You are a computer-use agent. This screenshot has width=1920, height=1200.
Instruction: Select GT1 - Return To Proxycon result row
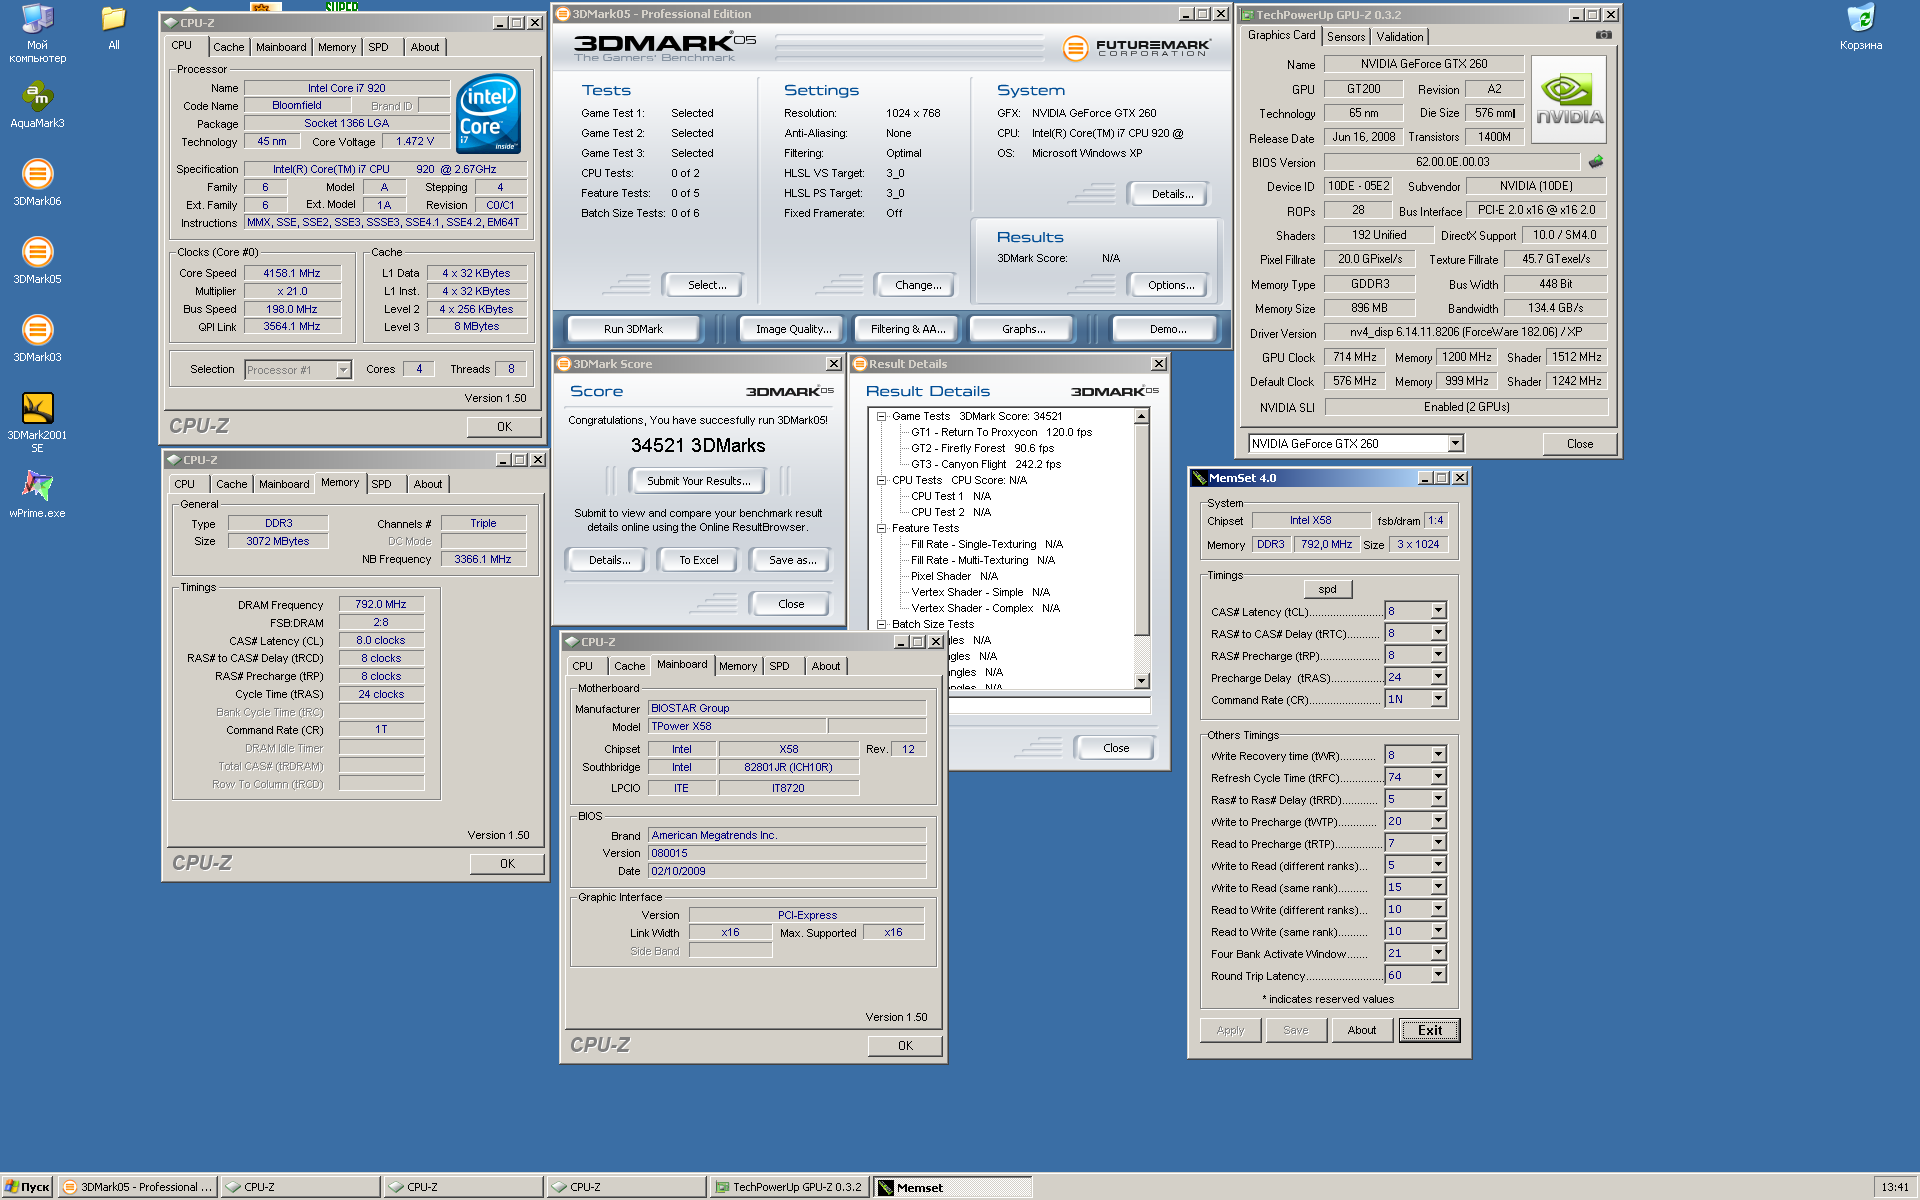1001,432
